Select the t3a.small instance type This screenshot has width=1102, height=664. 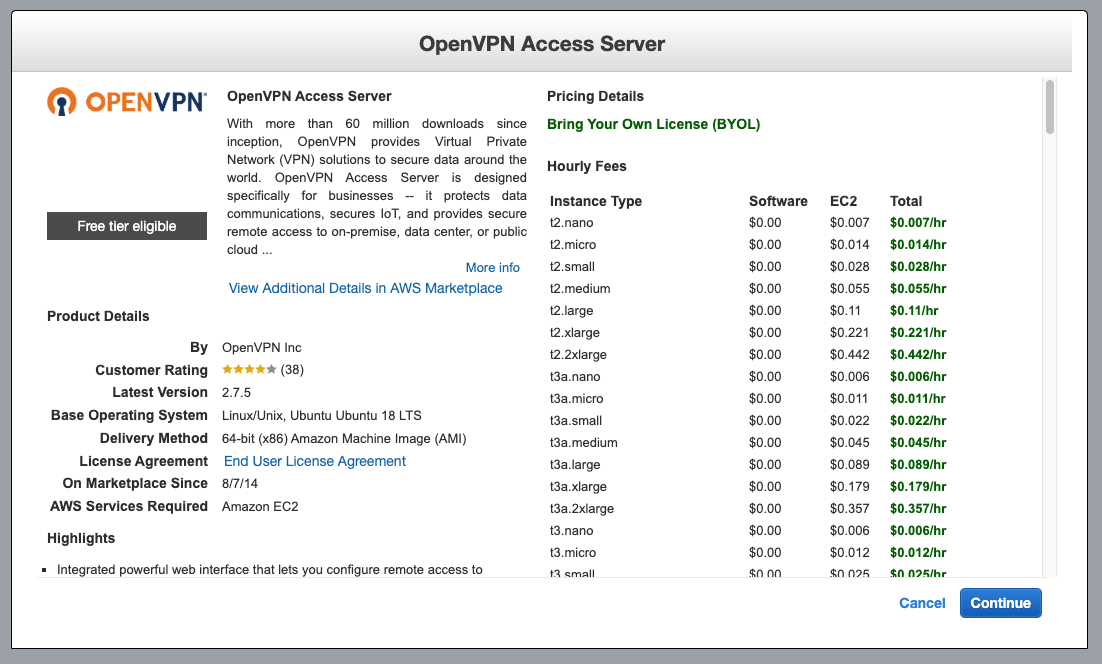coord(576,421)
